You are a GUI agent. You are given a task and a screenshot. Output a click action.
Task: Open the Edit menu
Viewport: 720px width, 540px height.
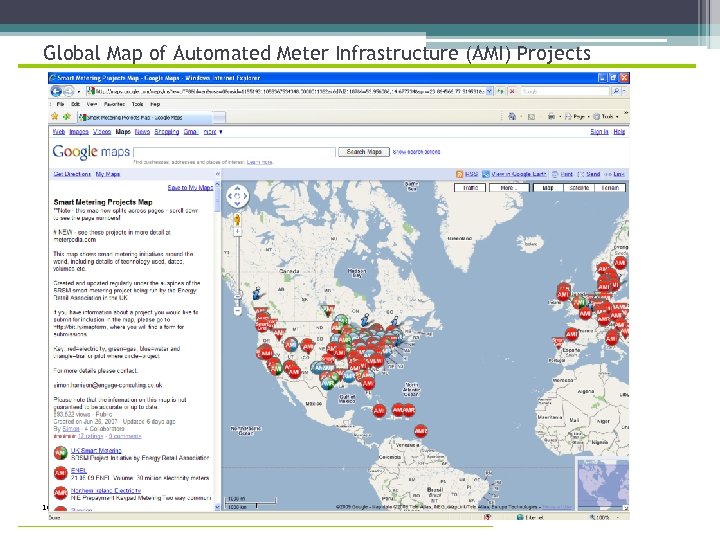75,104
